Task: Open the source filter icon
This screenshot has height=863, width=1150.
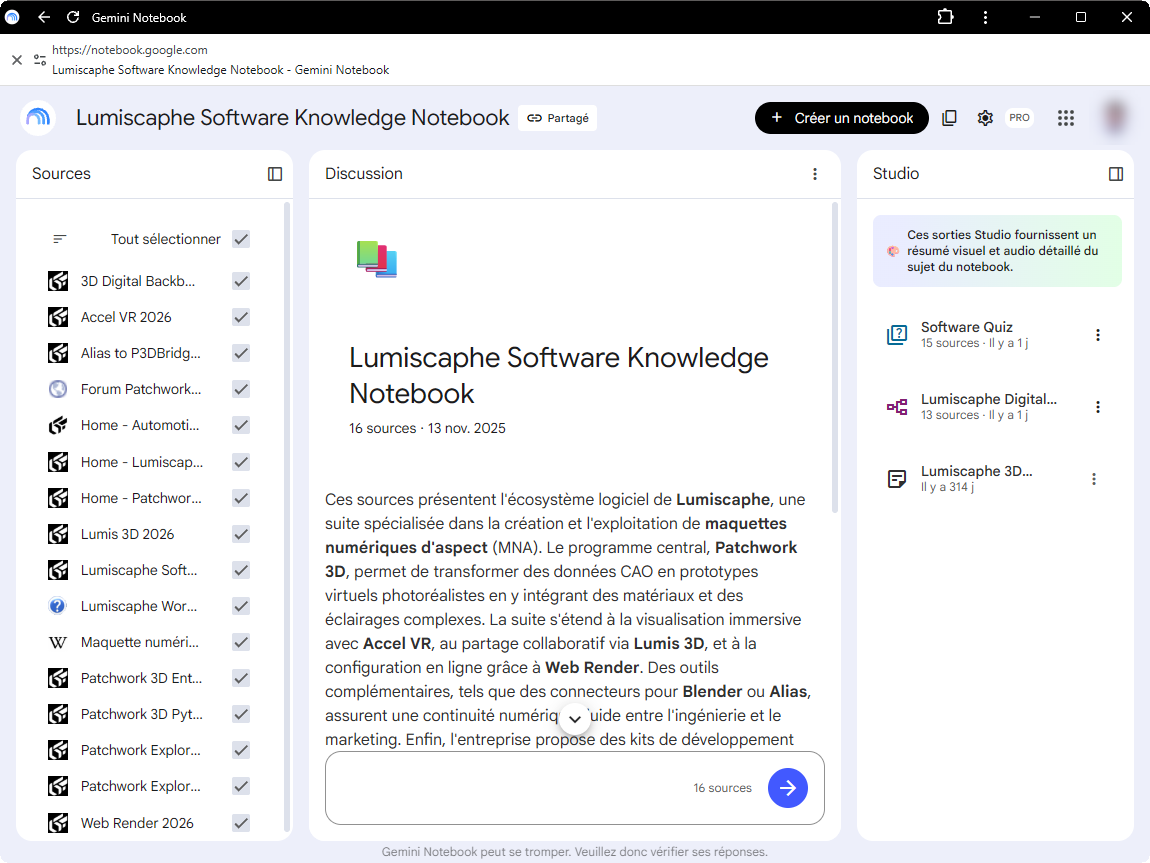Action: tap(59, 239)
